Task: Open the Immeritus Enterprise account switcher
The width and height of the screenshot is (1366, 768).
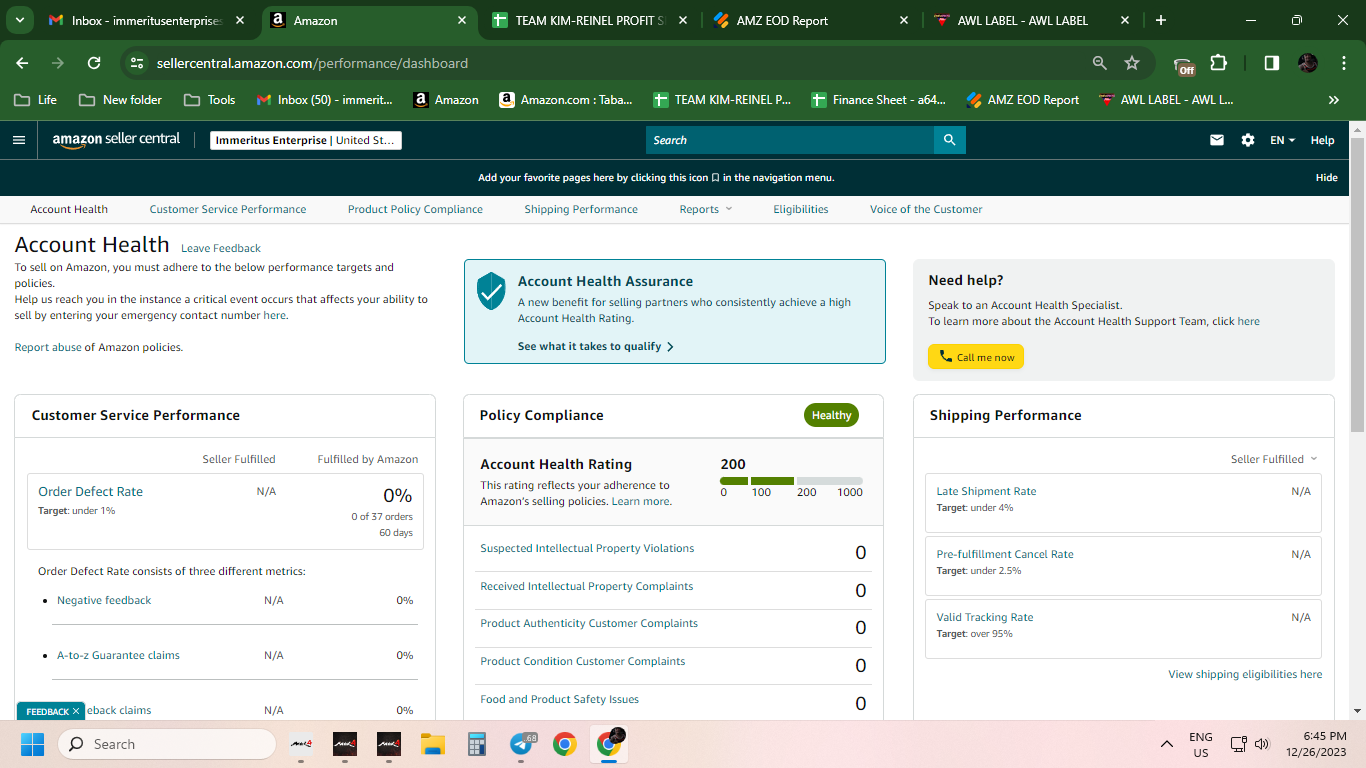Action: [306, 140]
